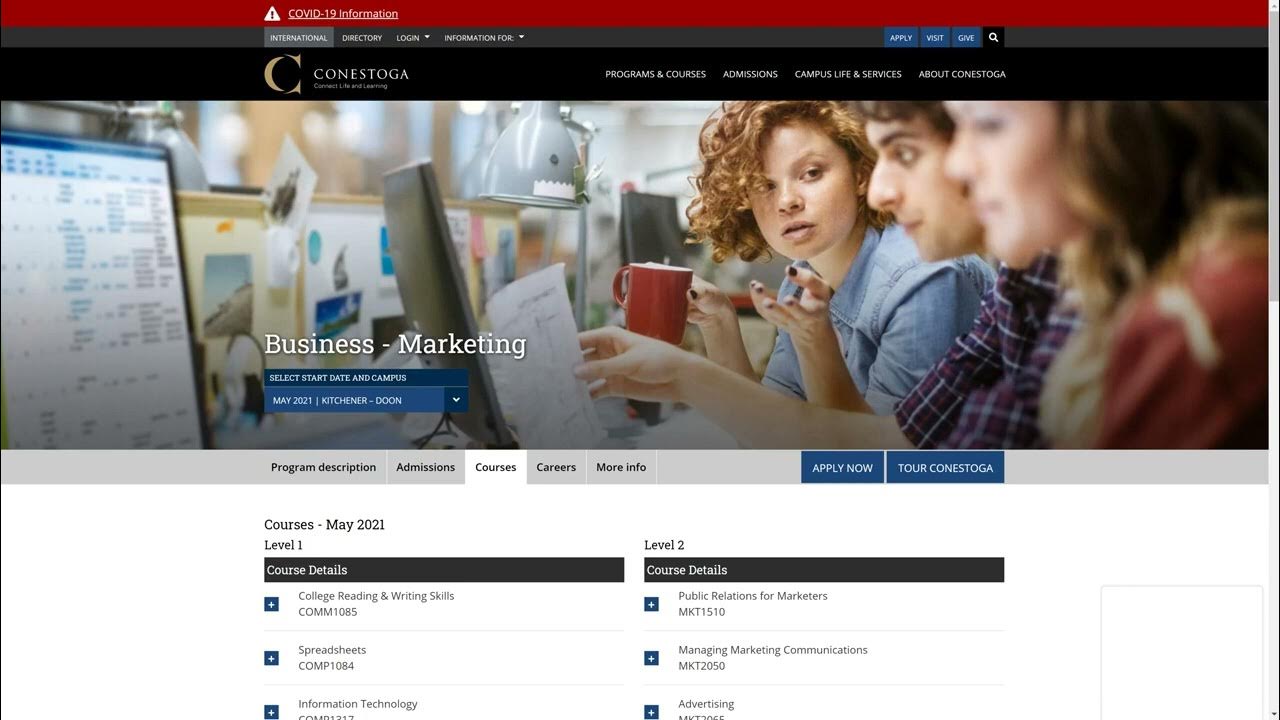Open the INFORMATION FOR dropdown
Screen dimensions: 1280x720
click(484, 38)
